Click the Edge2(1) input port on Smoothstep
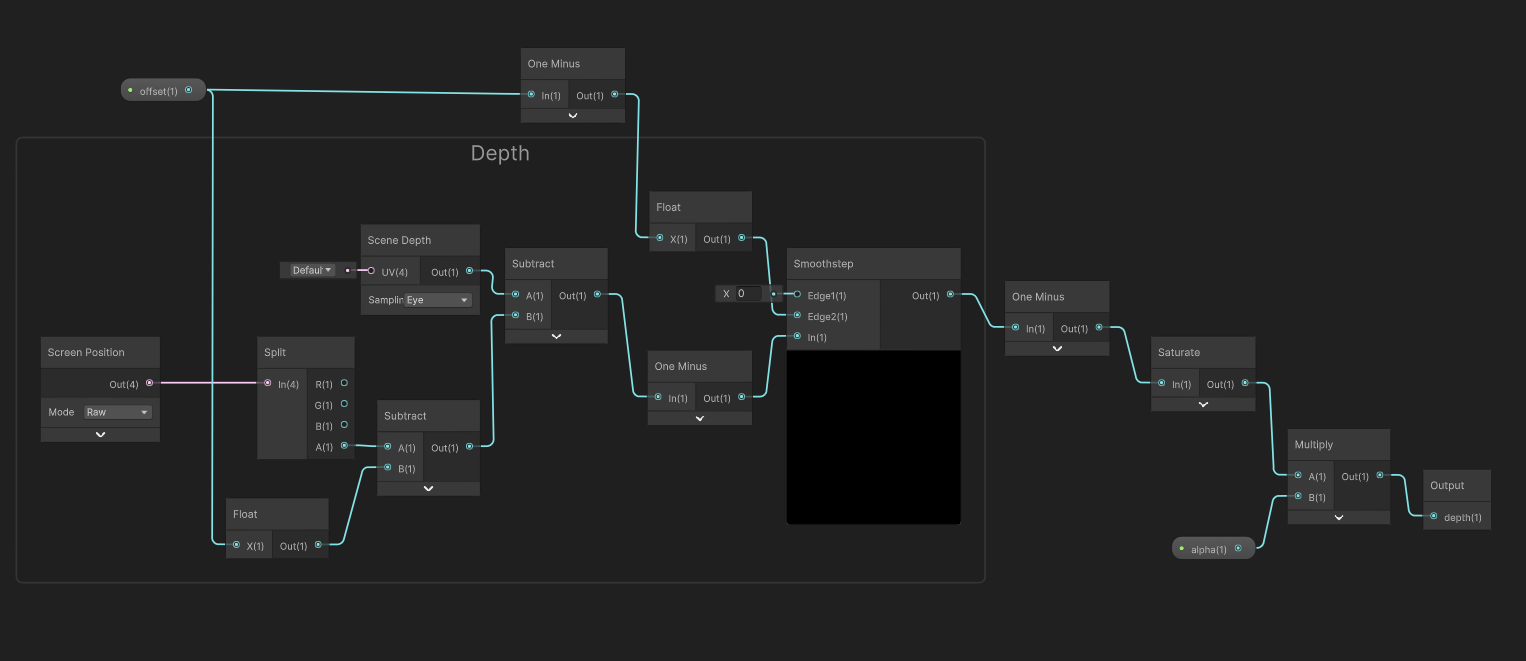1526x661 pixels. tap(797, 316)
